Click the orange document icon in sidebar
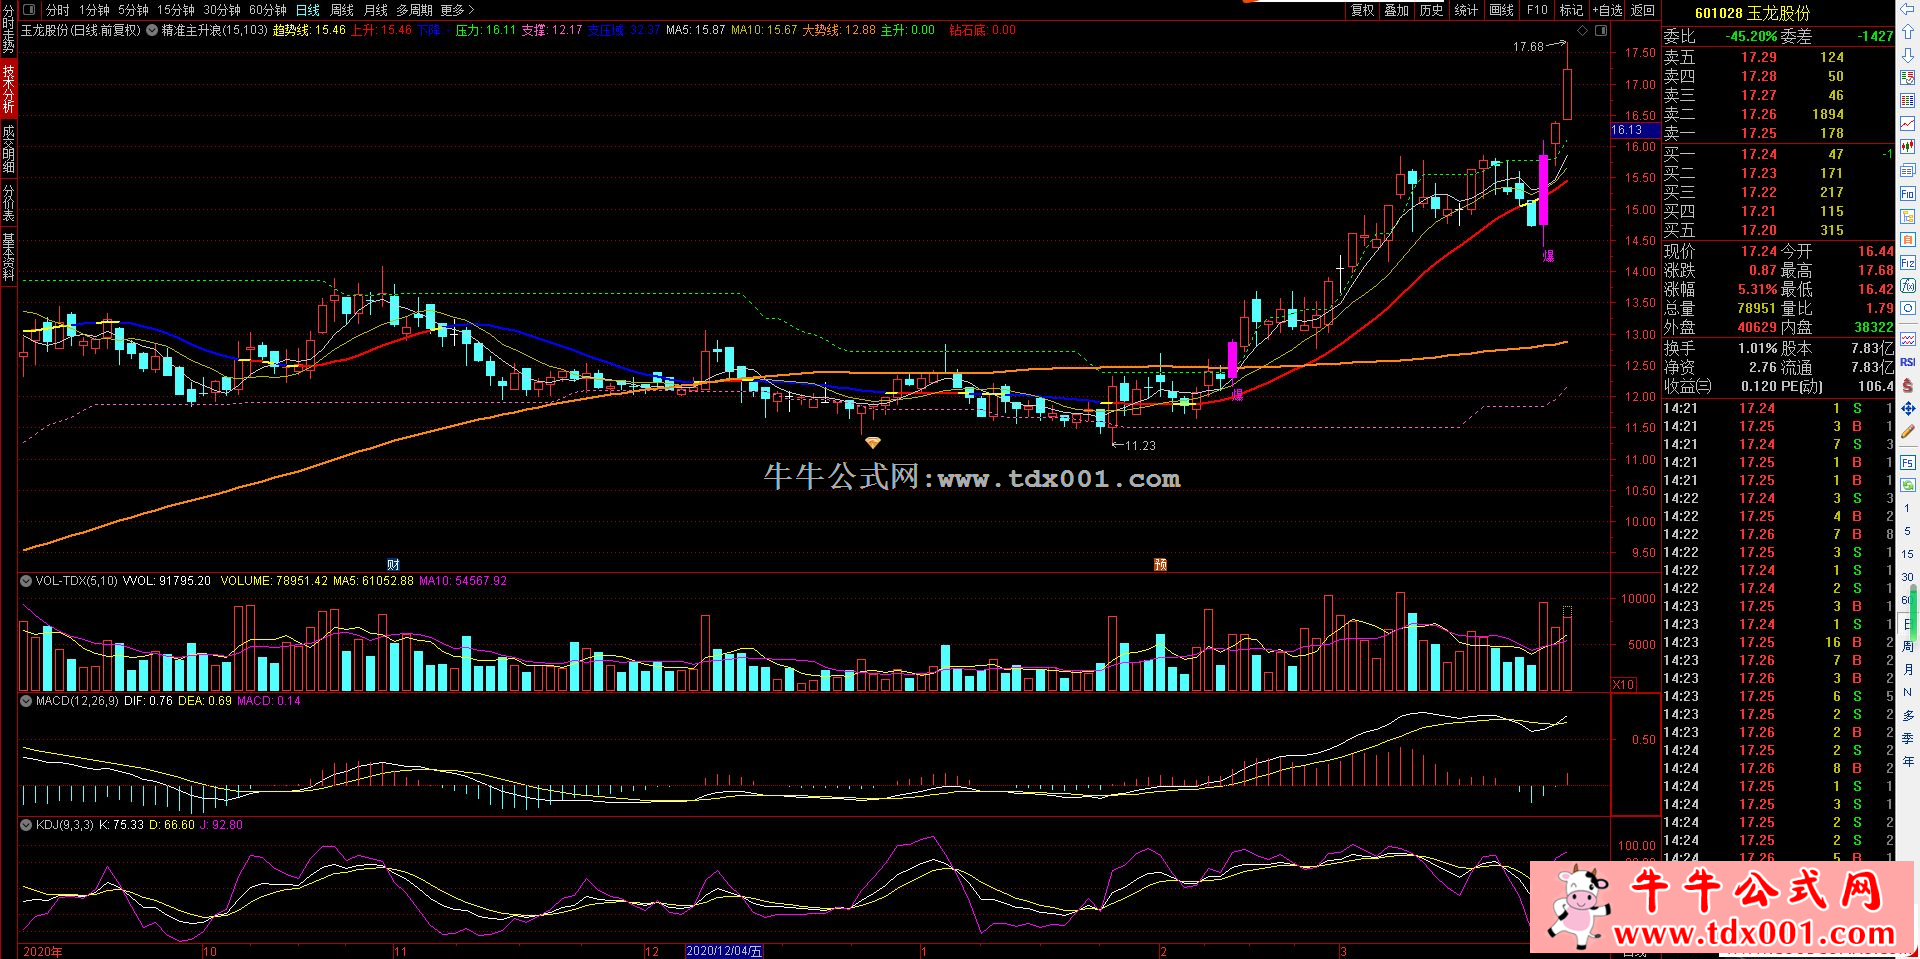Image resolution: width=1920 pixels, height=959 pixels. tap(1908, 239)
